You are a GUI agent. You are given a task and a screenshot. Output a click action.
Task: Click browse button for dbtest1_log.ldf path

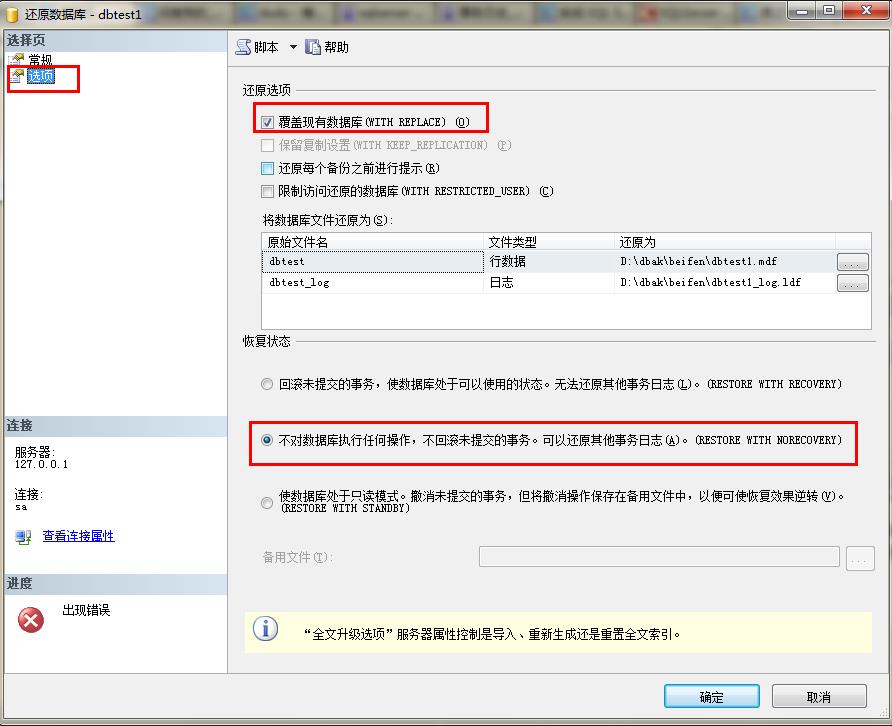pos(853,283)
